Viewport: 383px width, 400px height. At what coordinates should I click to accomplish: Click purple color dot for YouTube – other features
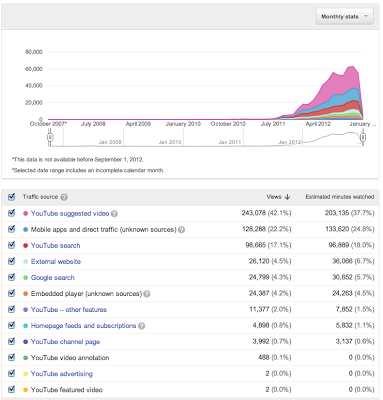pos(25,310)
